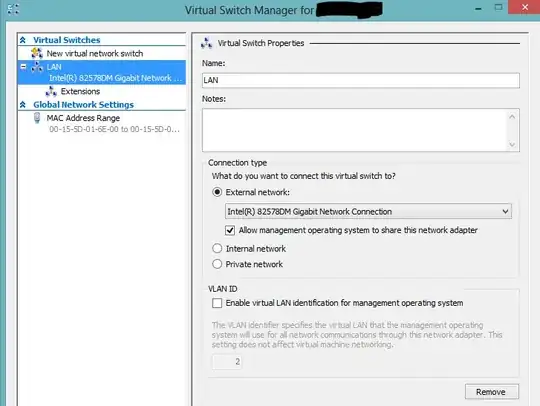The height and width of the screenshot is (406, 540).
Task: Click the Virtual Switch Properties header icon
Action: [206, 43]
